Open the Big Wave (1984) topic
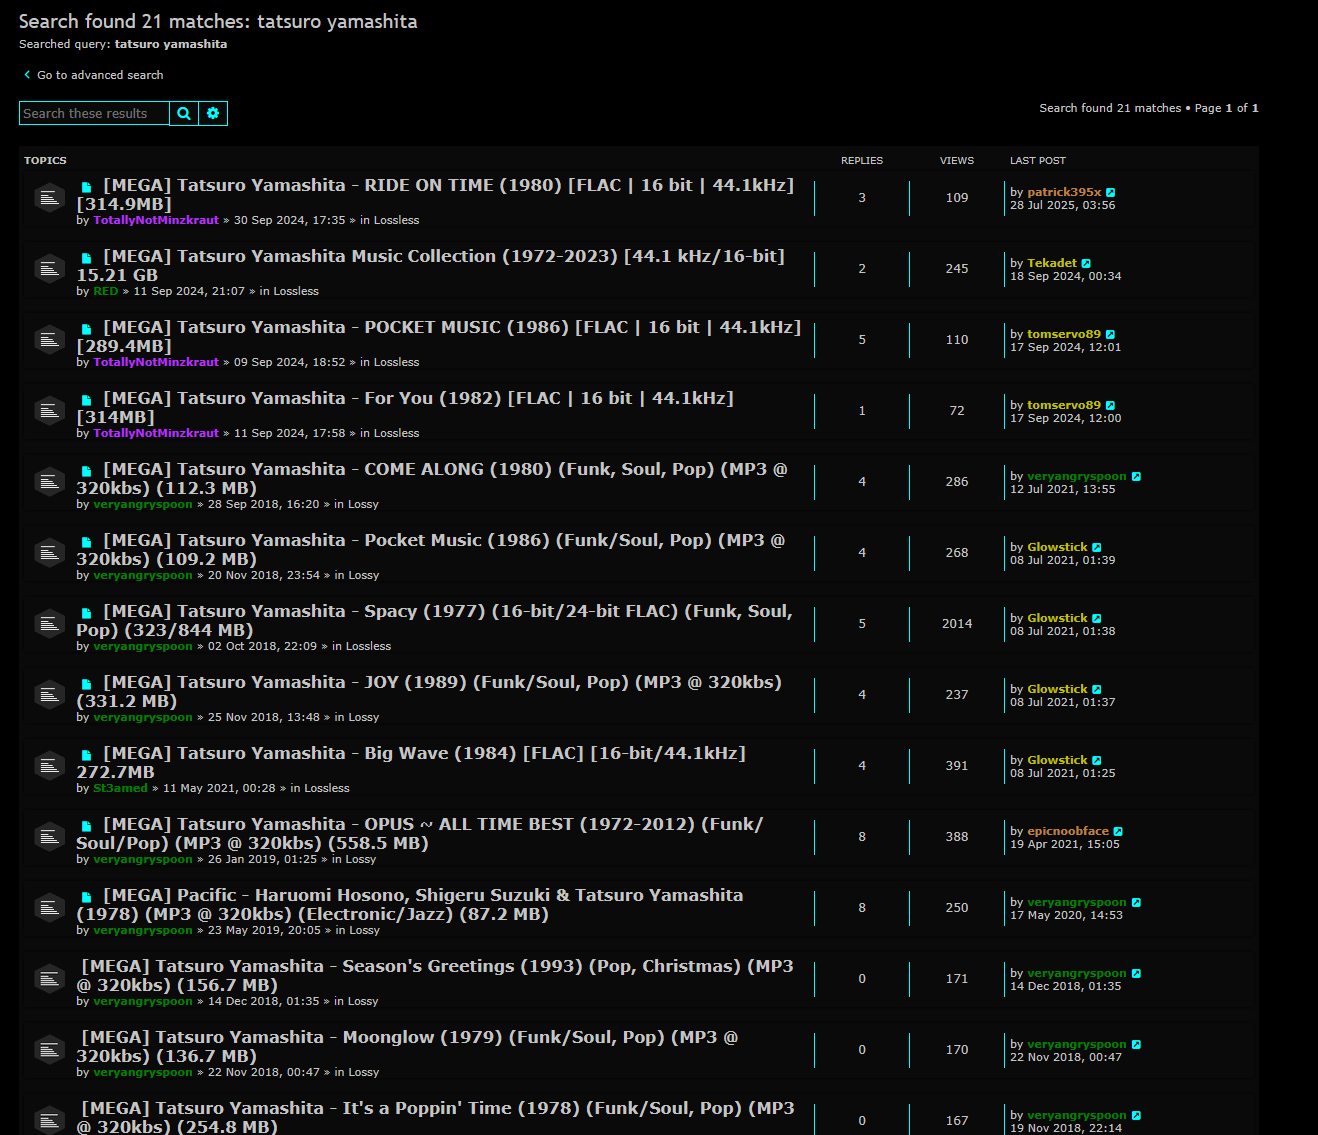Viewport: 1318px width, 1135px height. point(411,763)
